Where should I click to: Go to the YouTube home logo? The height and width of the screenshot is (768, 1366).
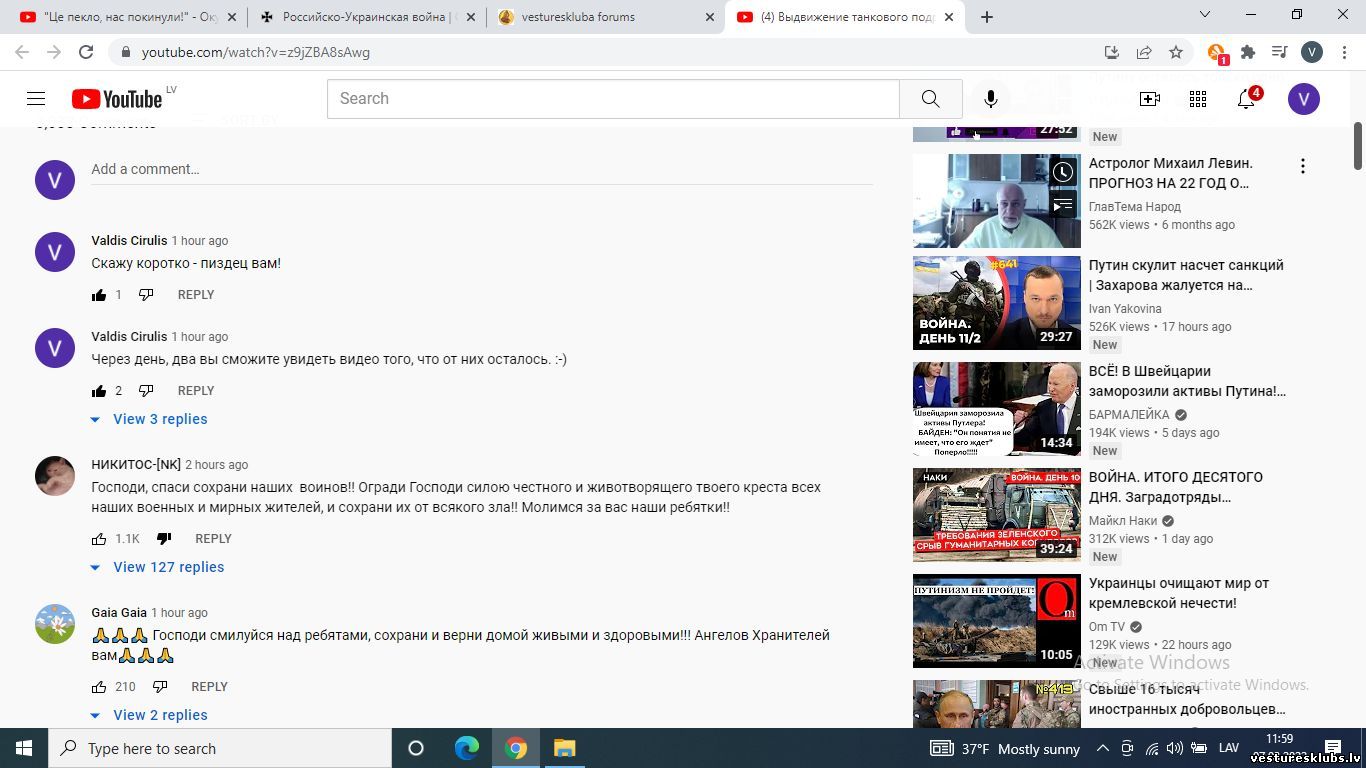117,99
